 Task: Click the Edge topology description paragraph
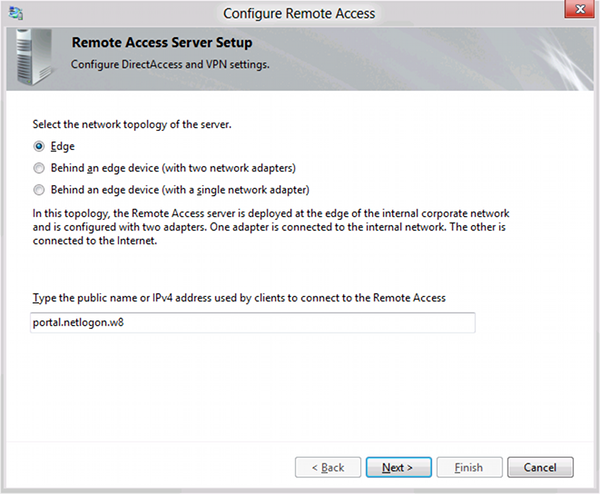point(271,227)
